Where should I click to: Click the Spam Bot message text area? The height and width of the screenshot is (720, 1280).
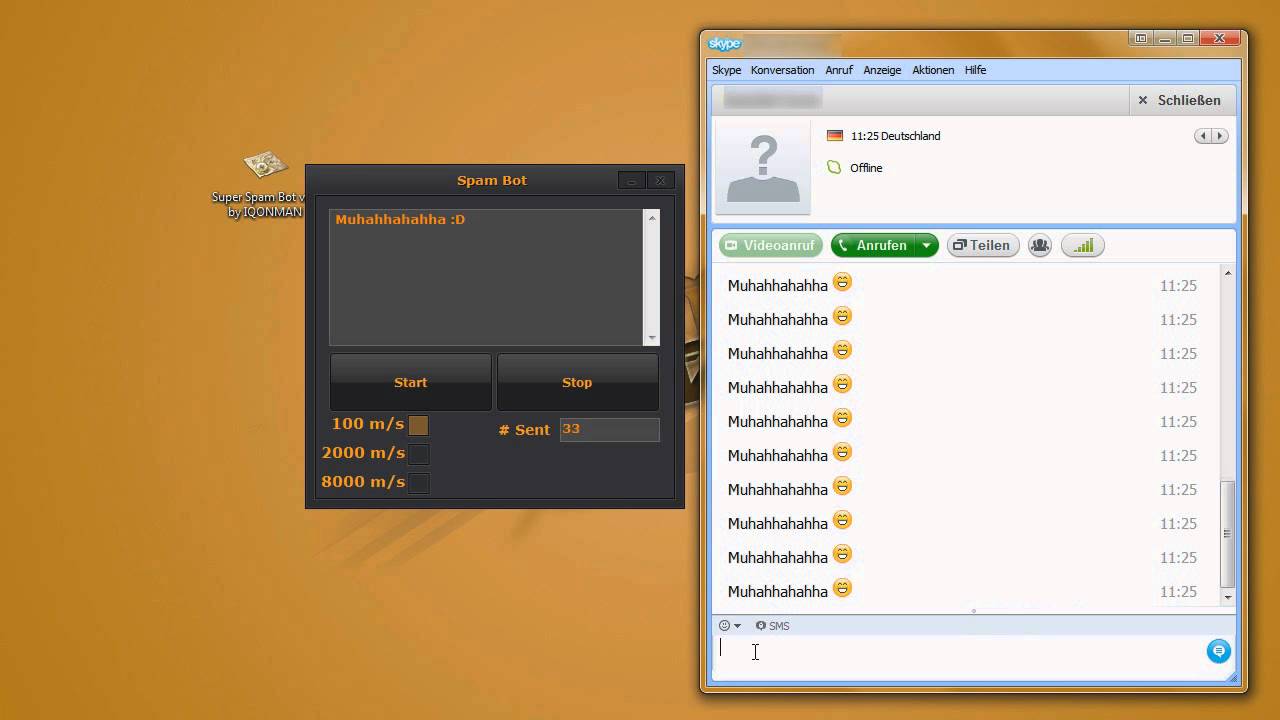pos(487,277)
